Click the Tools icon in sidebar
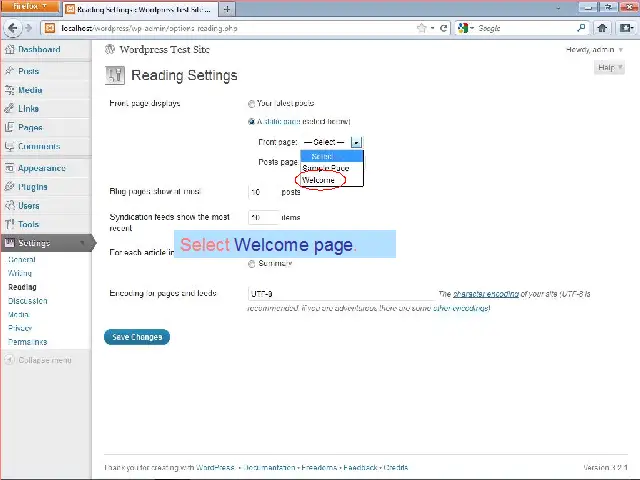Viewport: 640px width, 480px height. 9,224
